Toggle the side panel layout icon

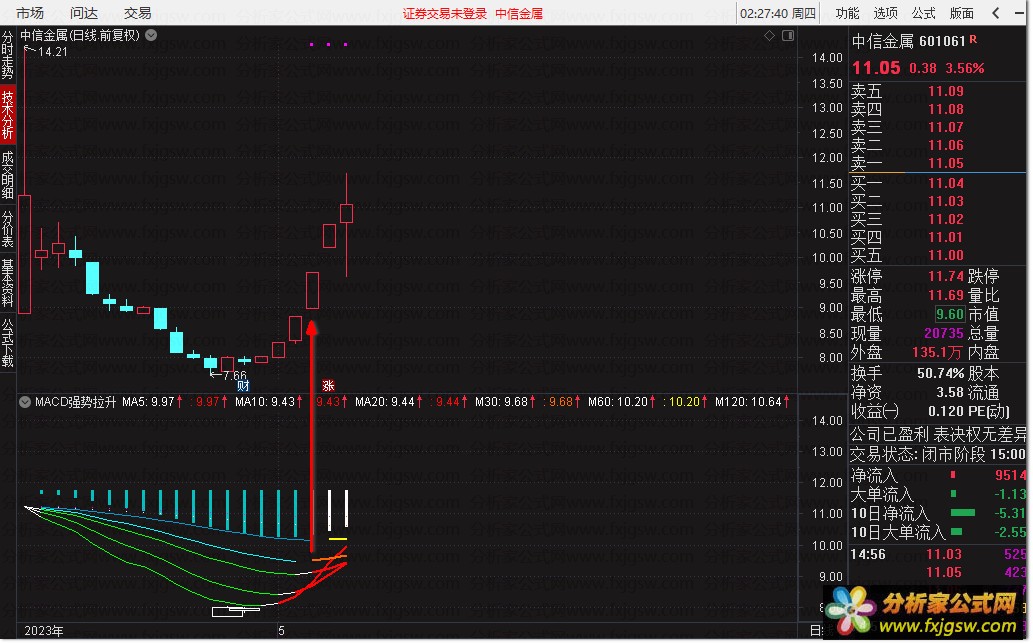[788, 36]
